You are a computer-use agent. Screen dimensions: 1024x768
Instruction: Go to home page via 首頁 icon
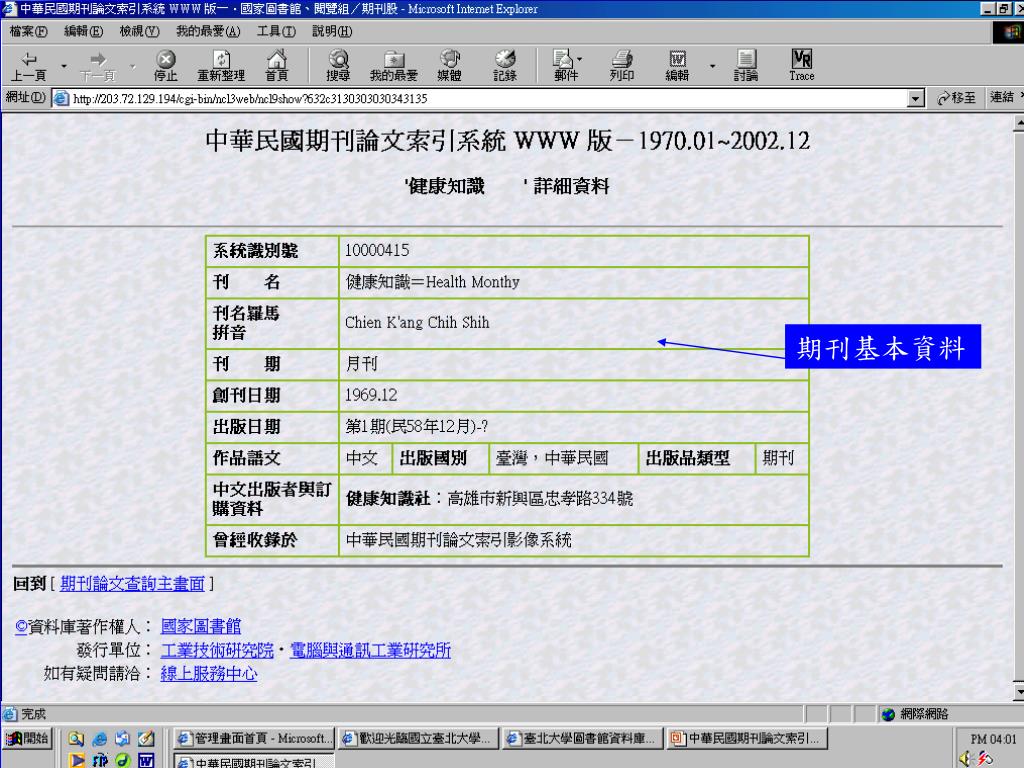(x=277, y=66)
